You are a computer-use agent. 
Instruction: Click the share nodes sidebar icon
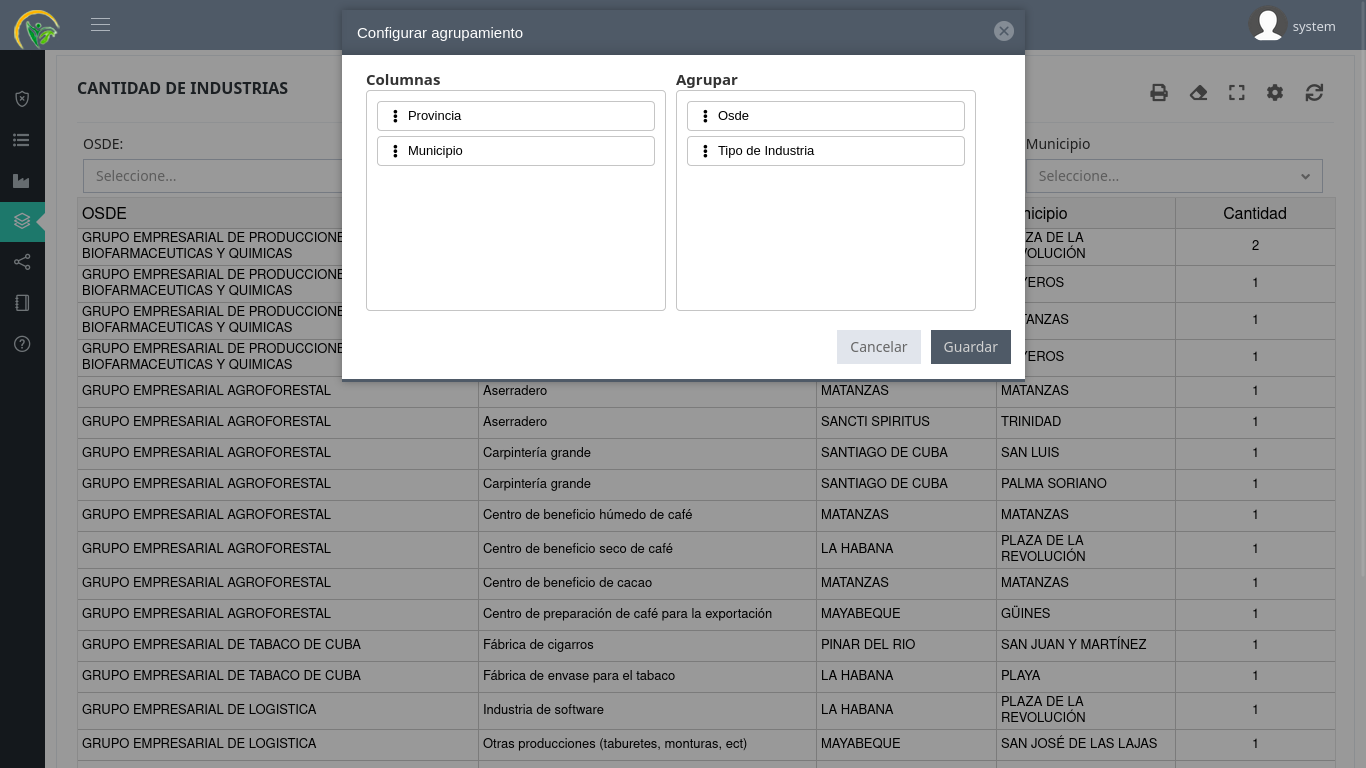pos(22,262)
